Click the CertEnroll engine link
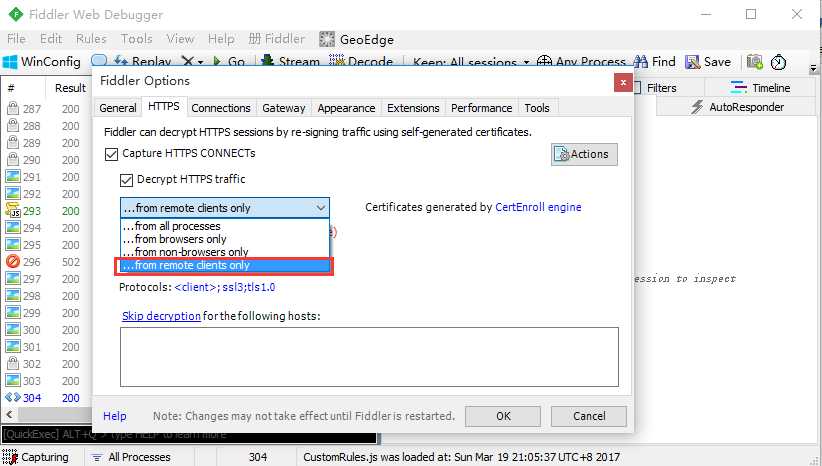Screen dimensions: 822x466 (x=538, y=207)
